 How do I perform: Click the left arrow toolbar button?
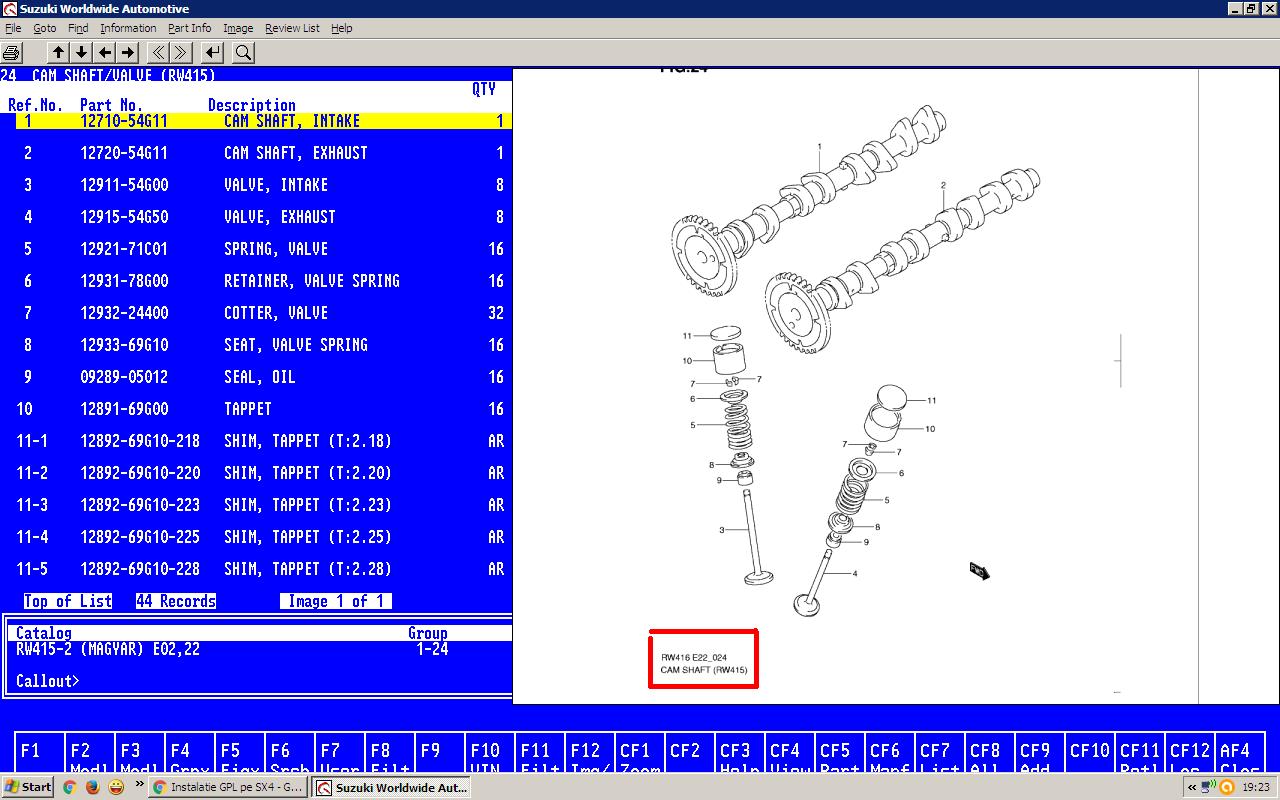[105, 53]
